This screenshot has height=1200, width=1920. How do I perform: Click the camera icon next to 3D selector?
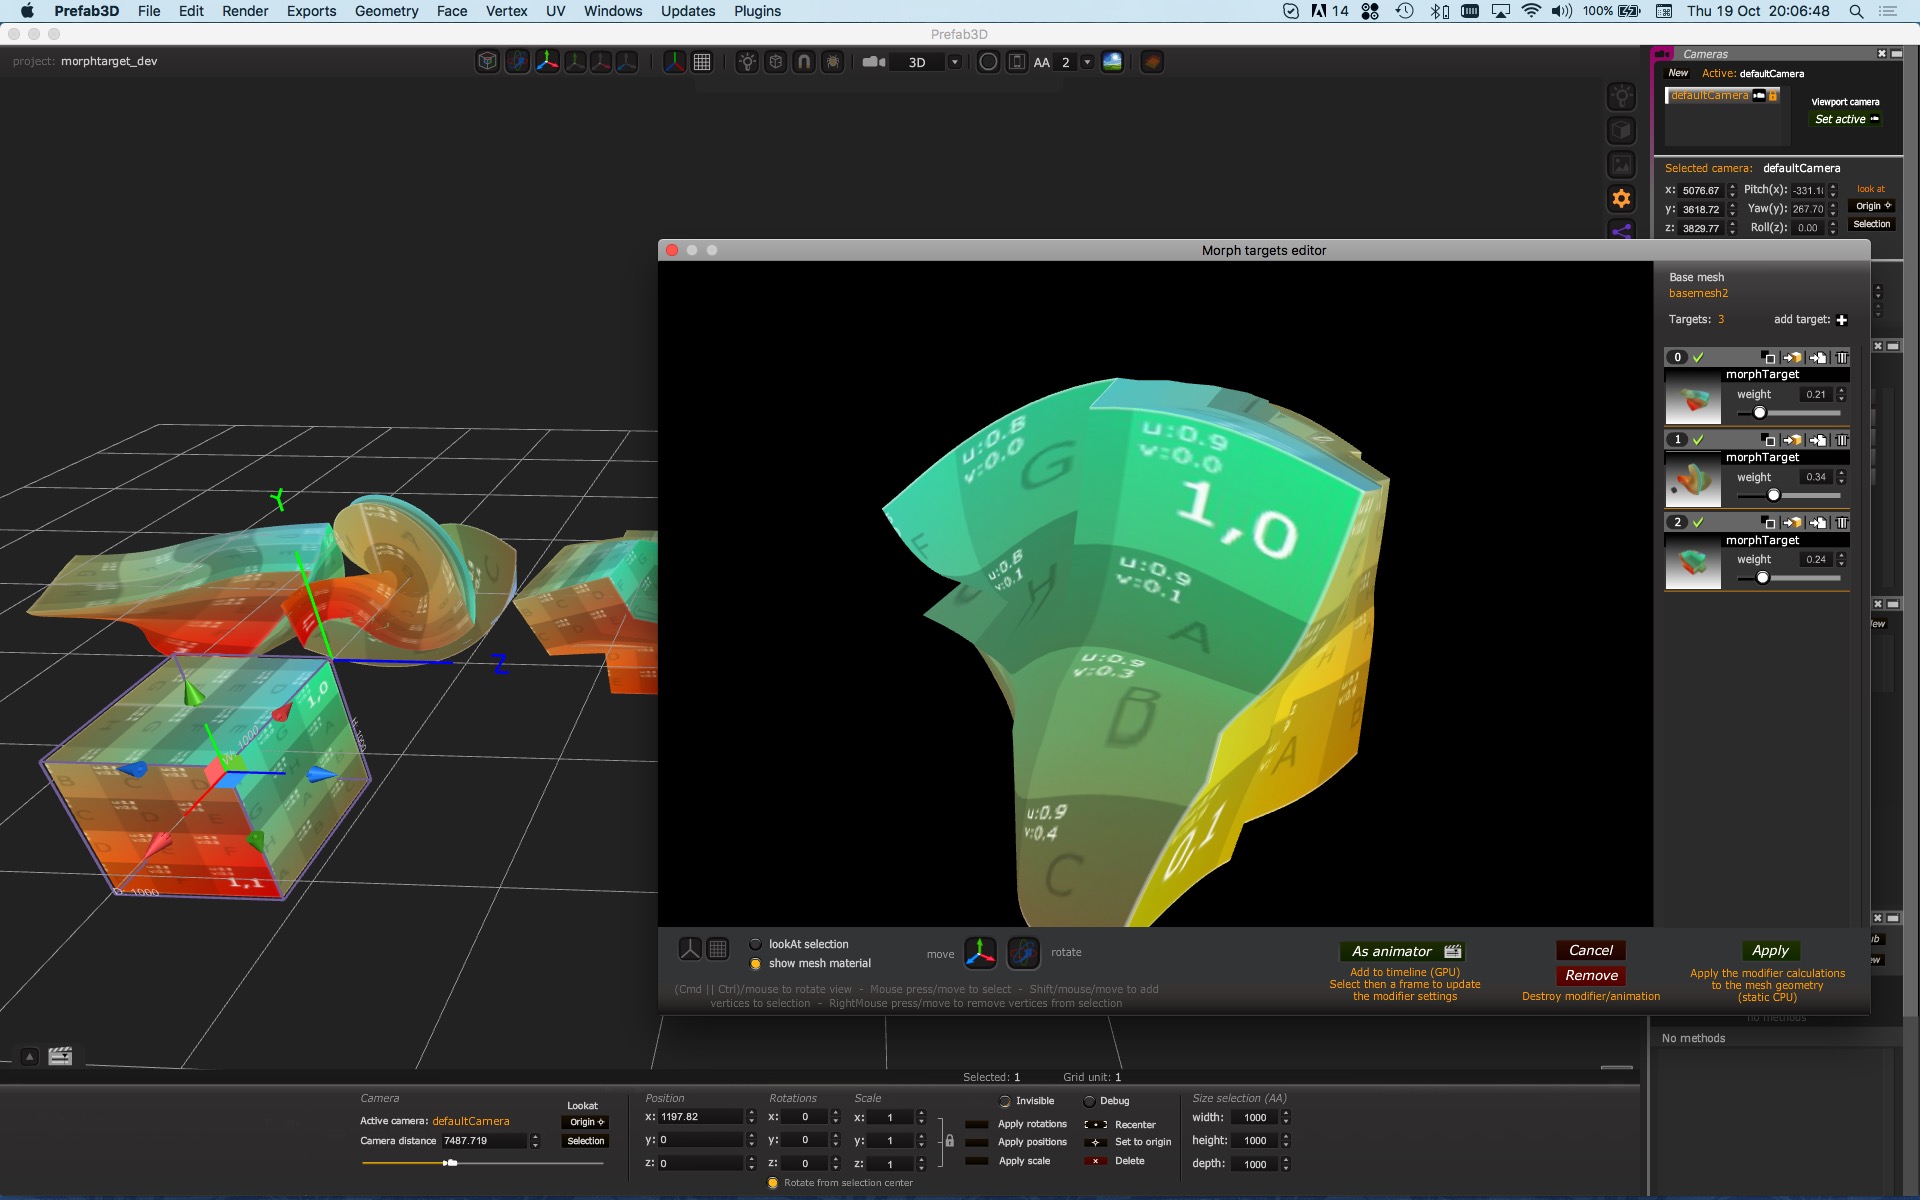point(872,61)
